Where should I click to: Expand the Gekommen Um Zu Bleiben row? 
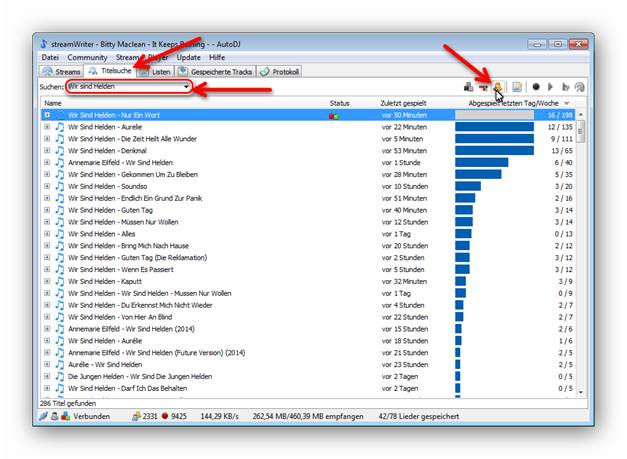coord(47,174)
